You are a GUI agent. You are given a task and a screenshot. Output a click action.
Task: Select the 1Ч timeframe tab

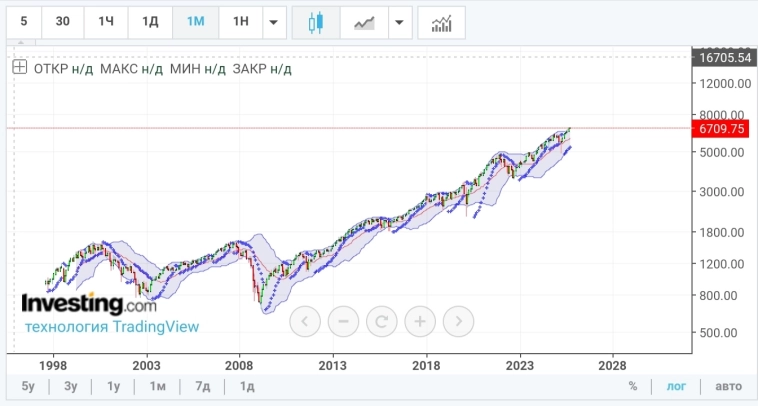(x=106, y=22)
